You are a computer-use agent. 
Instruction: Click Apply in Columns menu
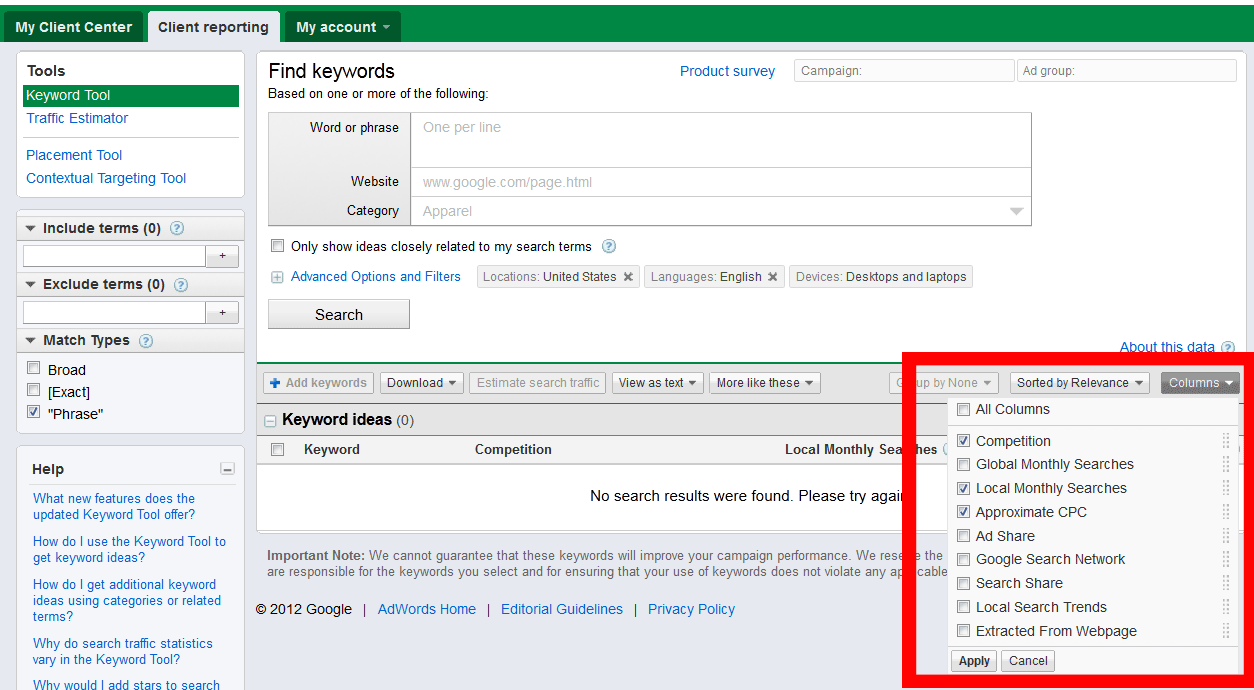(x=974, y=661)
